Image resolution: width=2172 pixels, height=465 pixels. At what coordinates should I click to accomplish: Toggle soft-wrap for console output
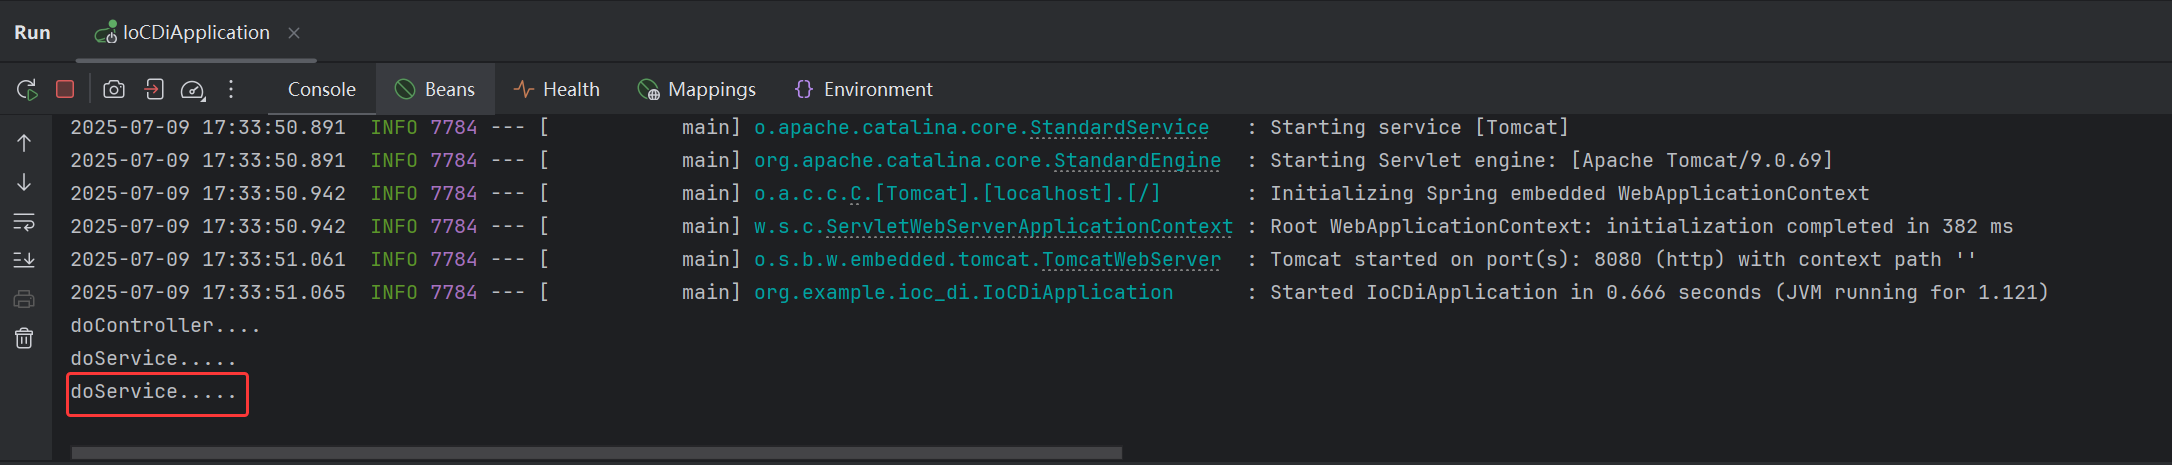point(24,221)
